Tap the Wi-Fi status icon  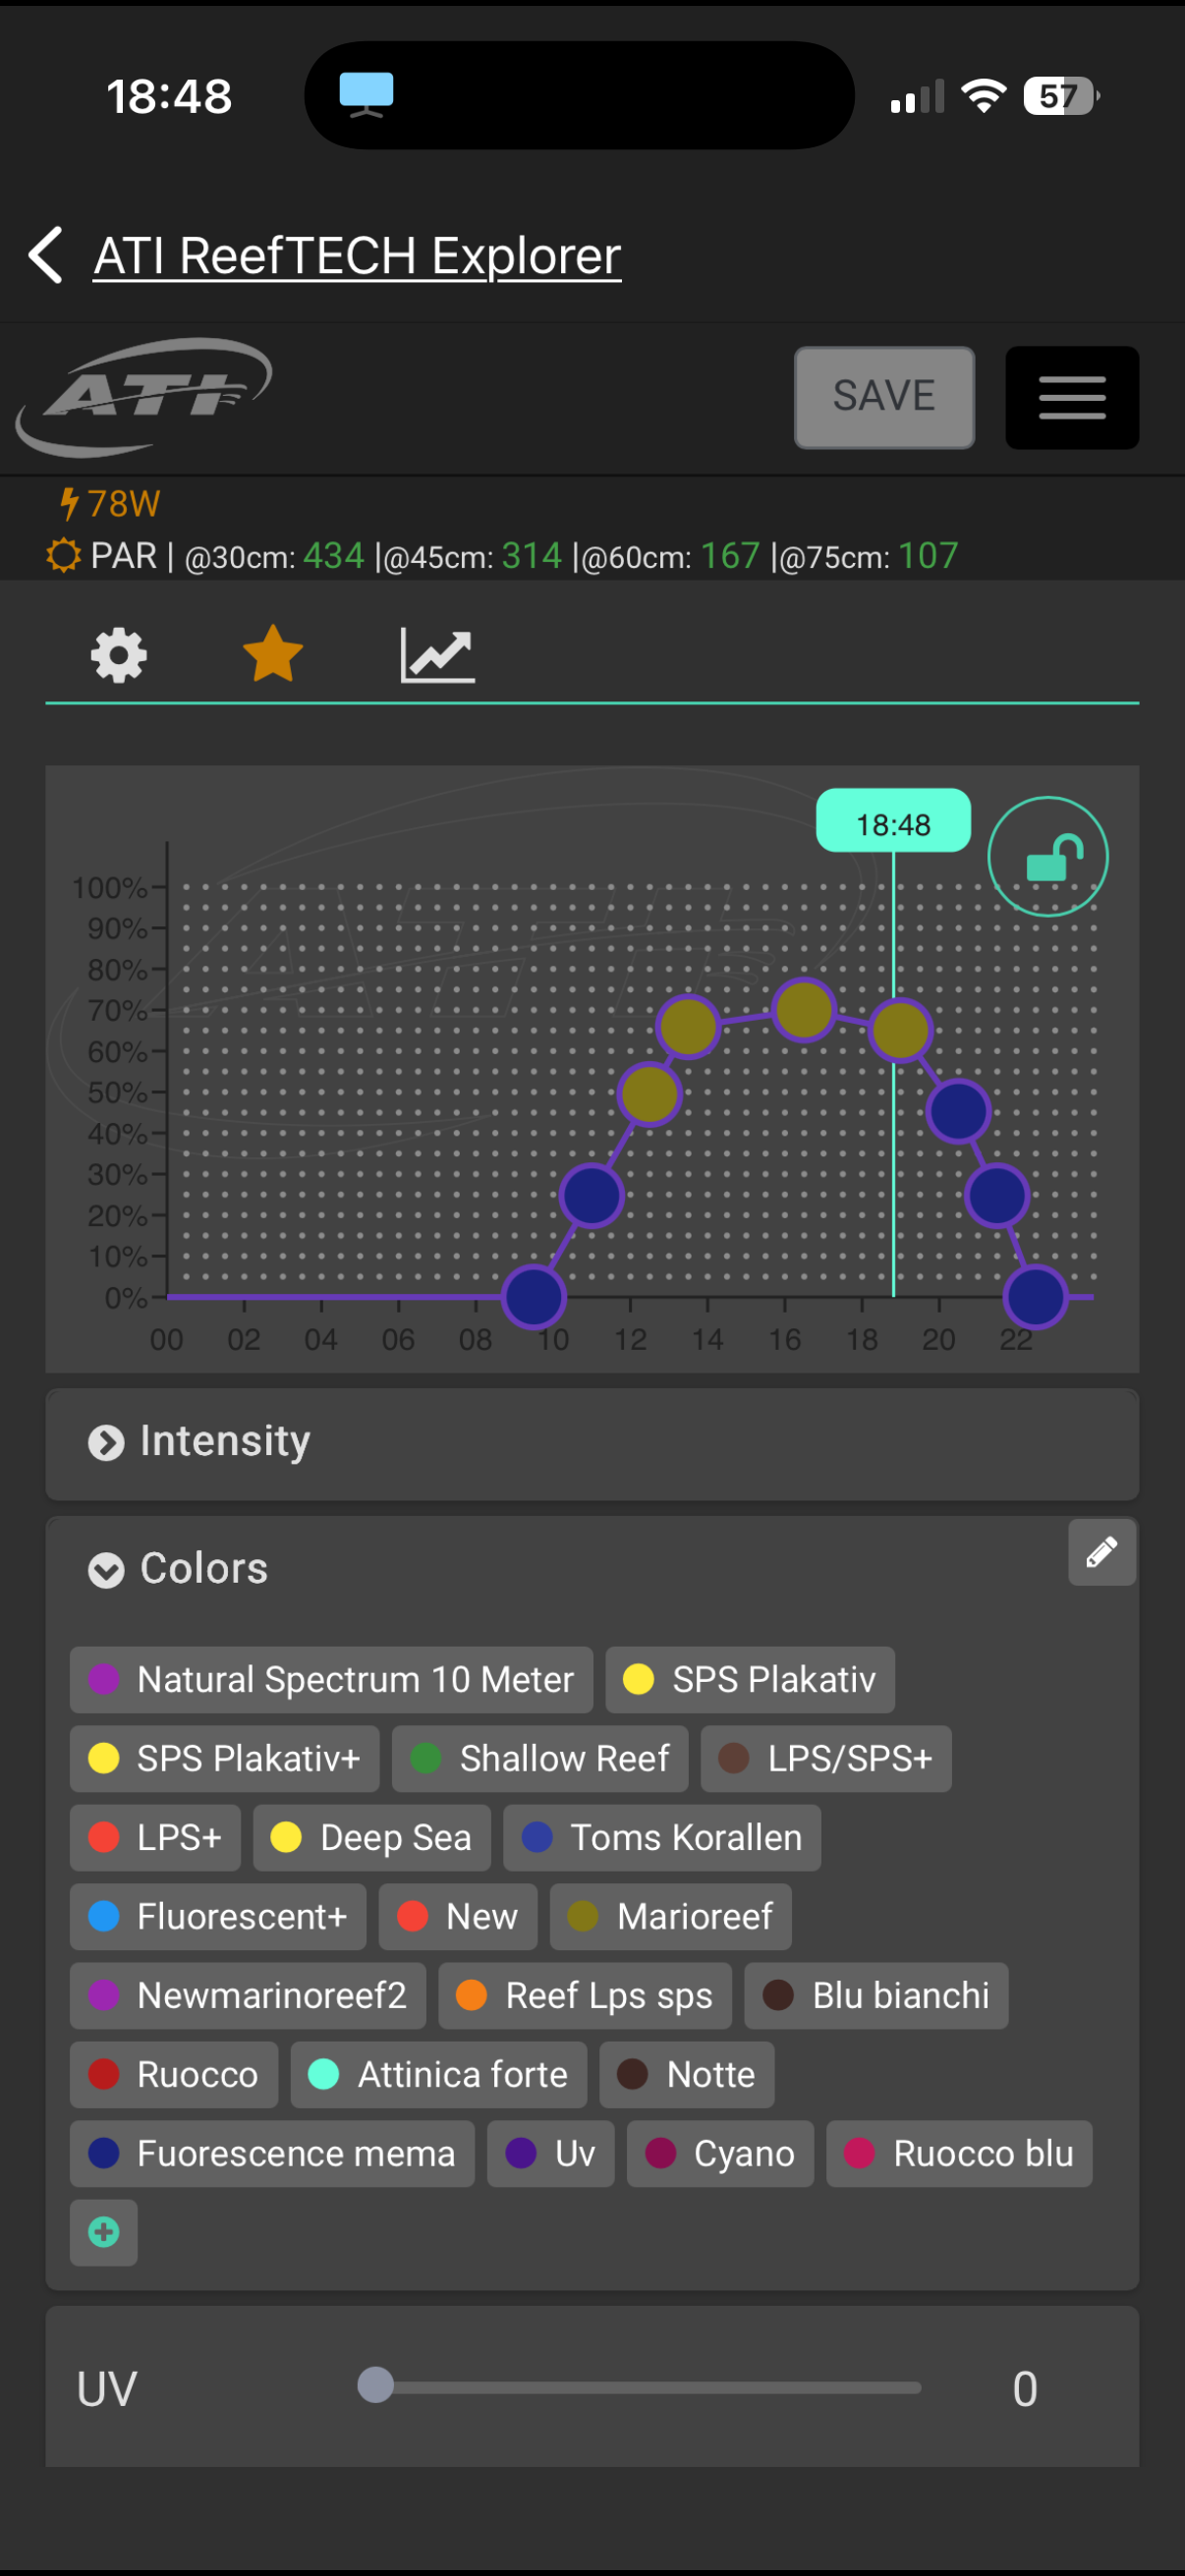point(983,96)
